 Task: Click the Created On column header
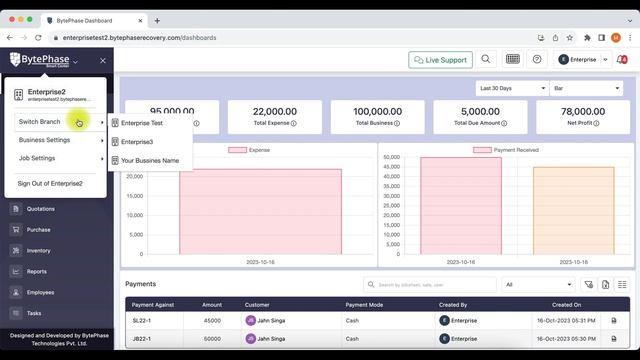[x=566, y=305]
